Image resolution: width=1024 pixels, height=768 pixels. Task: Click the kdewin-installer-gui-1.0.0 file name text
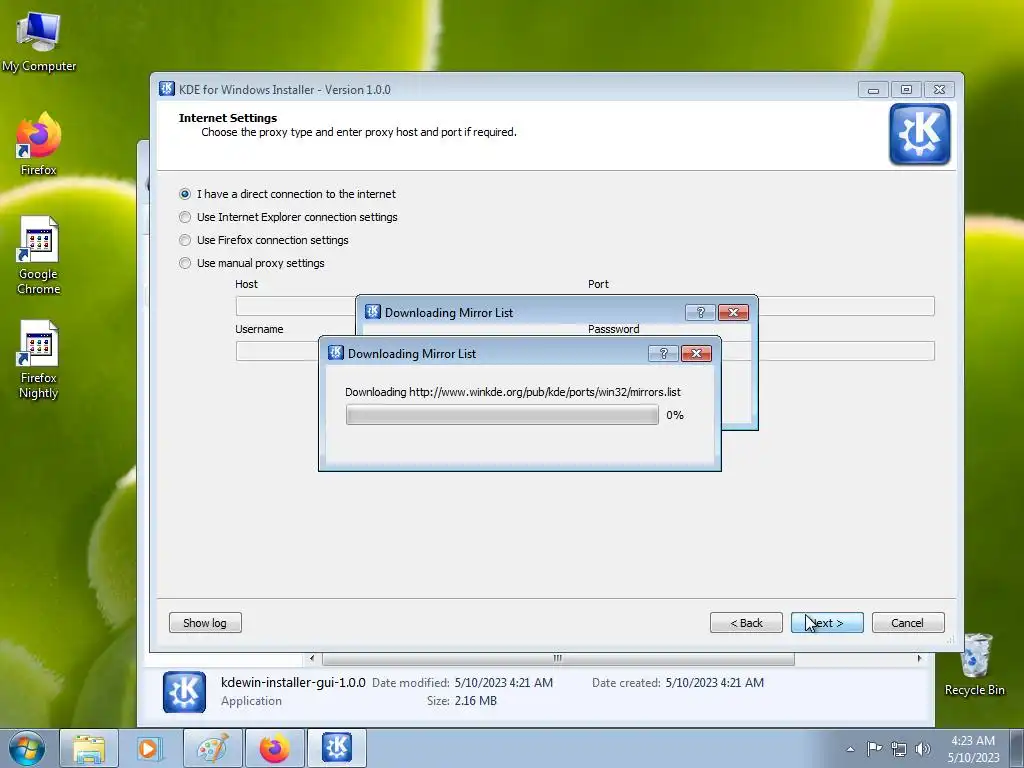point(293,682)
